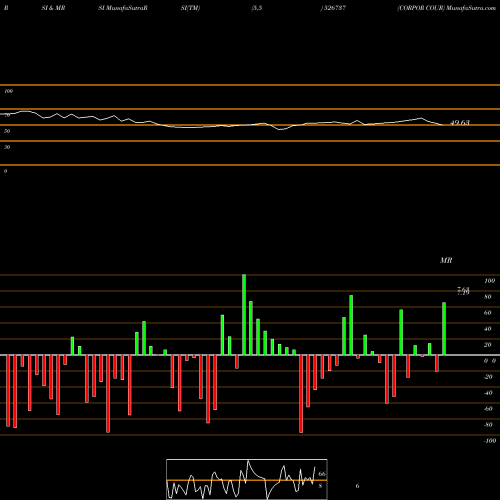Click the RSI axis label 50
The image size is (500, 500).
click(7, 131)
